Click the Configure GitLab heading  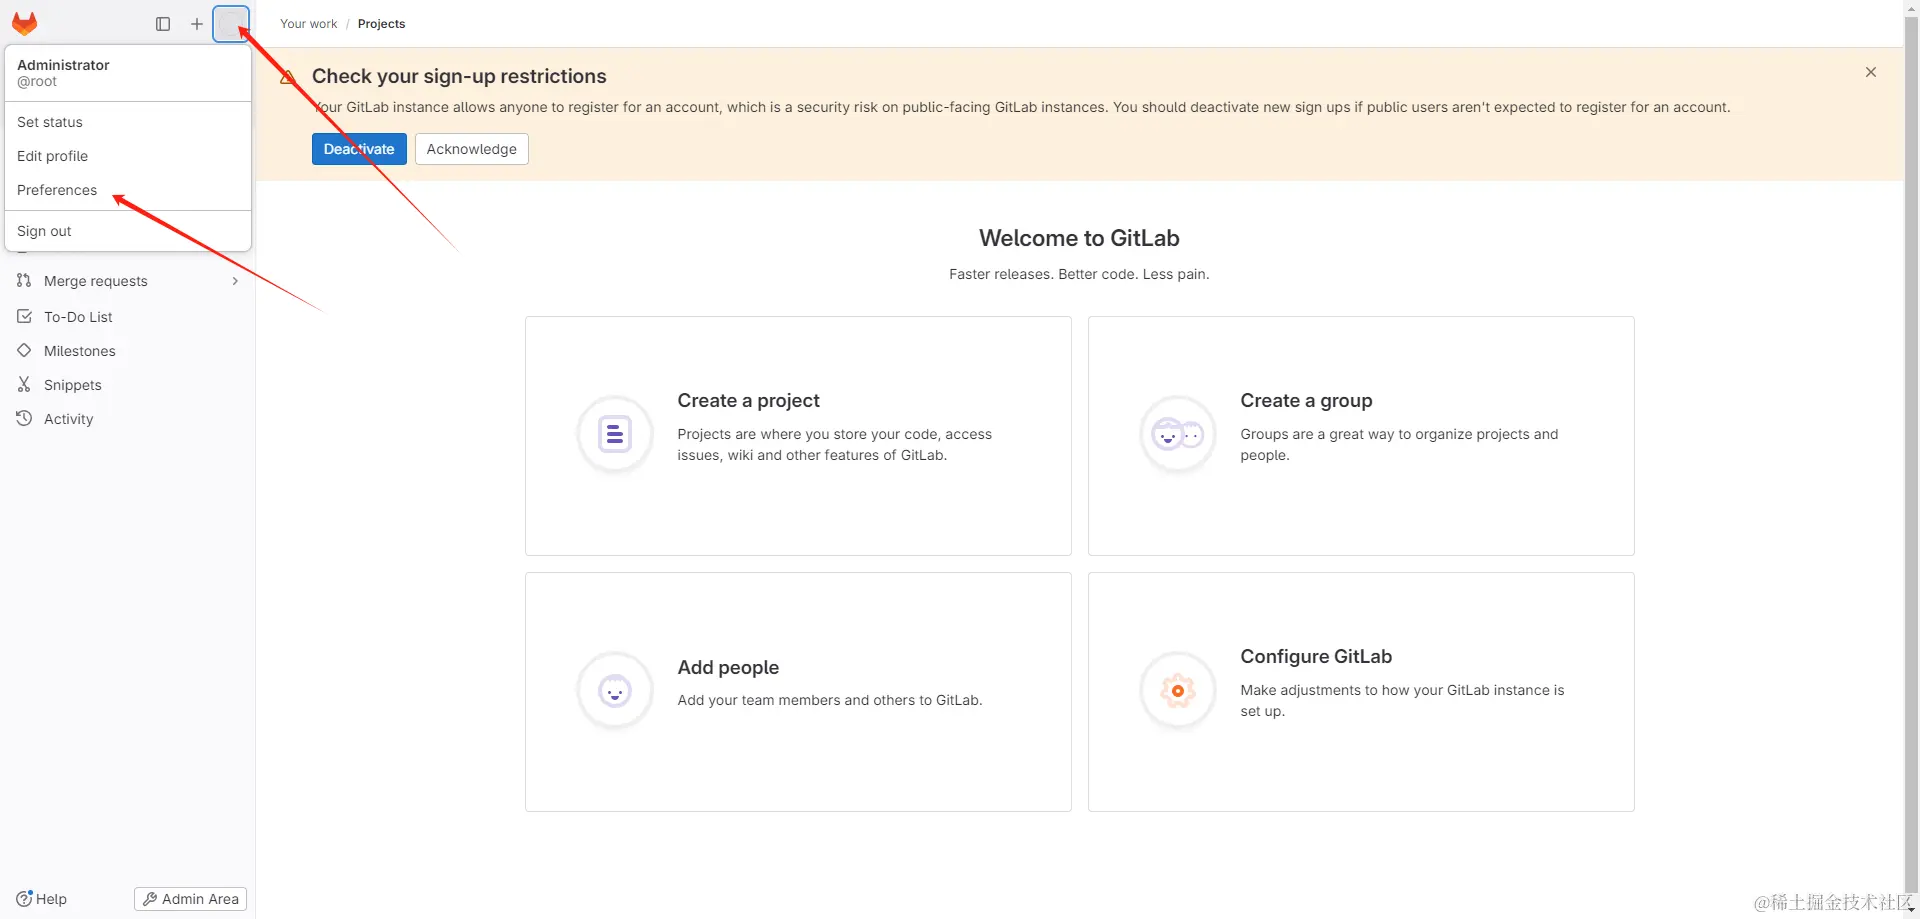pos(1316,656)
